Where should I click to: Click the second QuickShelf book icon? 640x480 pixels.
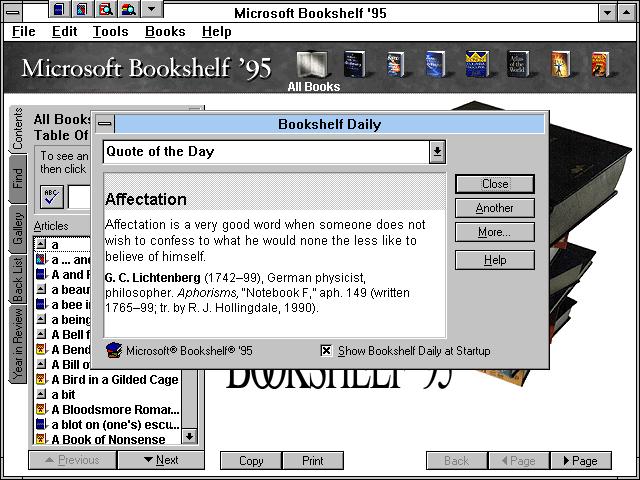tap(82, 9)
